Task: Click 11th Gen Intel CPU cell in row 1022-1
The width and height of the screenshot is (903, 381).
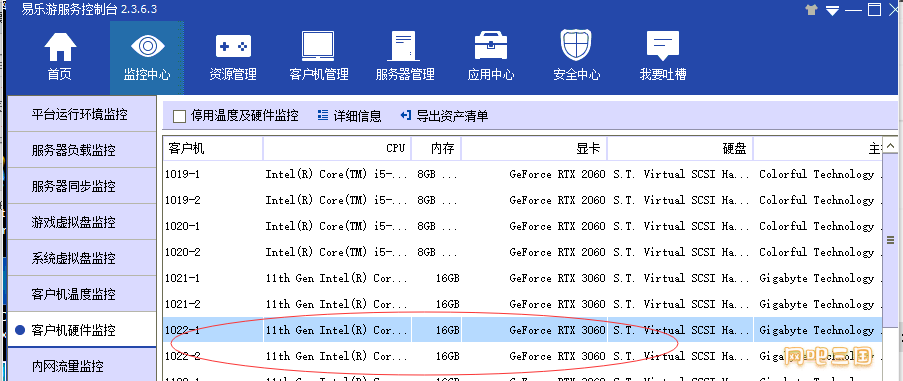Action: click(x=337, y=330)
